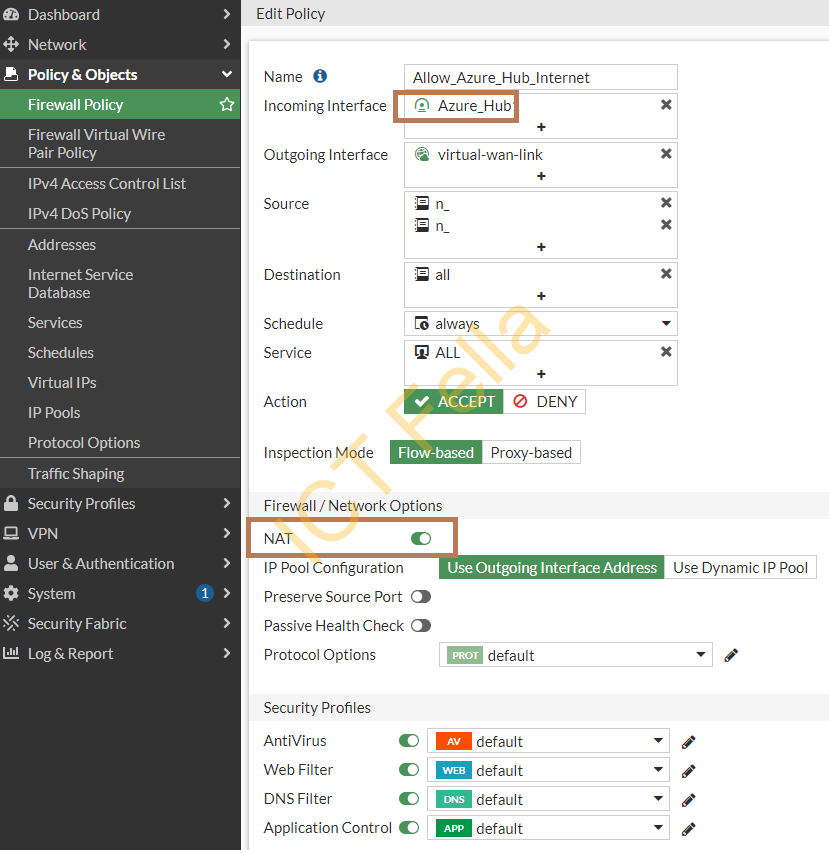The width and height of the screenshot is (829, 853).
Task: Click the Security Profiles lock icon
Action: click(11, 503)
